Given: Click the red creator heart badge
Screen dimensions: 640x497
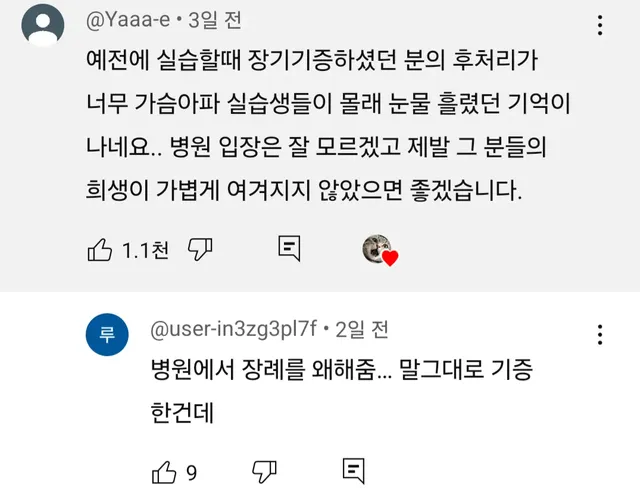Looking at the screenshot, I should 390,257.
